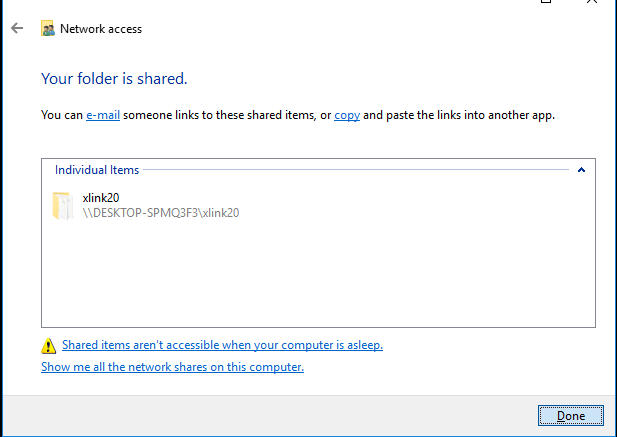Image resolution: width=617 pixels, height=437 pixels.
Task: Click the \\DESKTOP-SPMQ3F3\xlink20 network path
Action: point(161,213)
